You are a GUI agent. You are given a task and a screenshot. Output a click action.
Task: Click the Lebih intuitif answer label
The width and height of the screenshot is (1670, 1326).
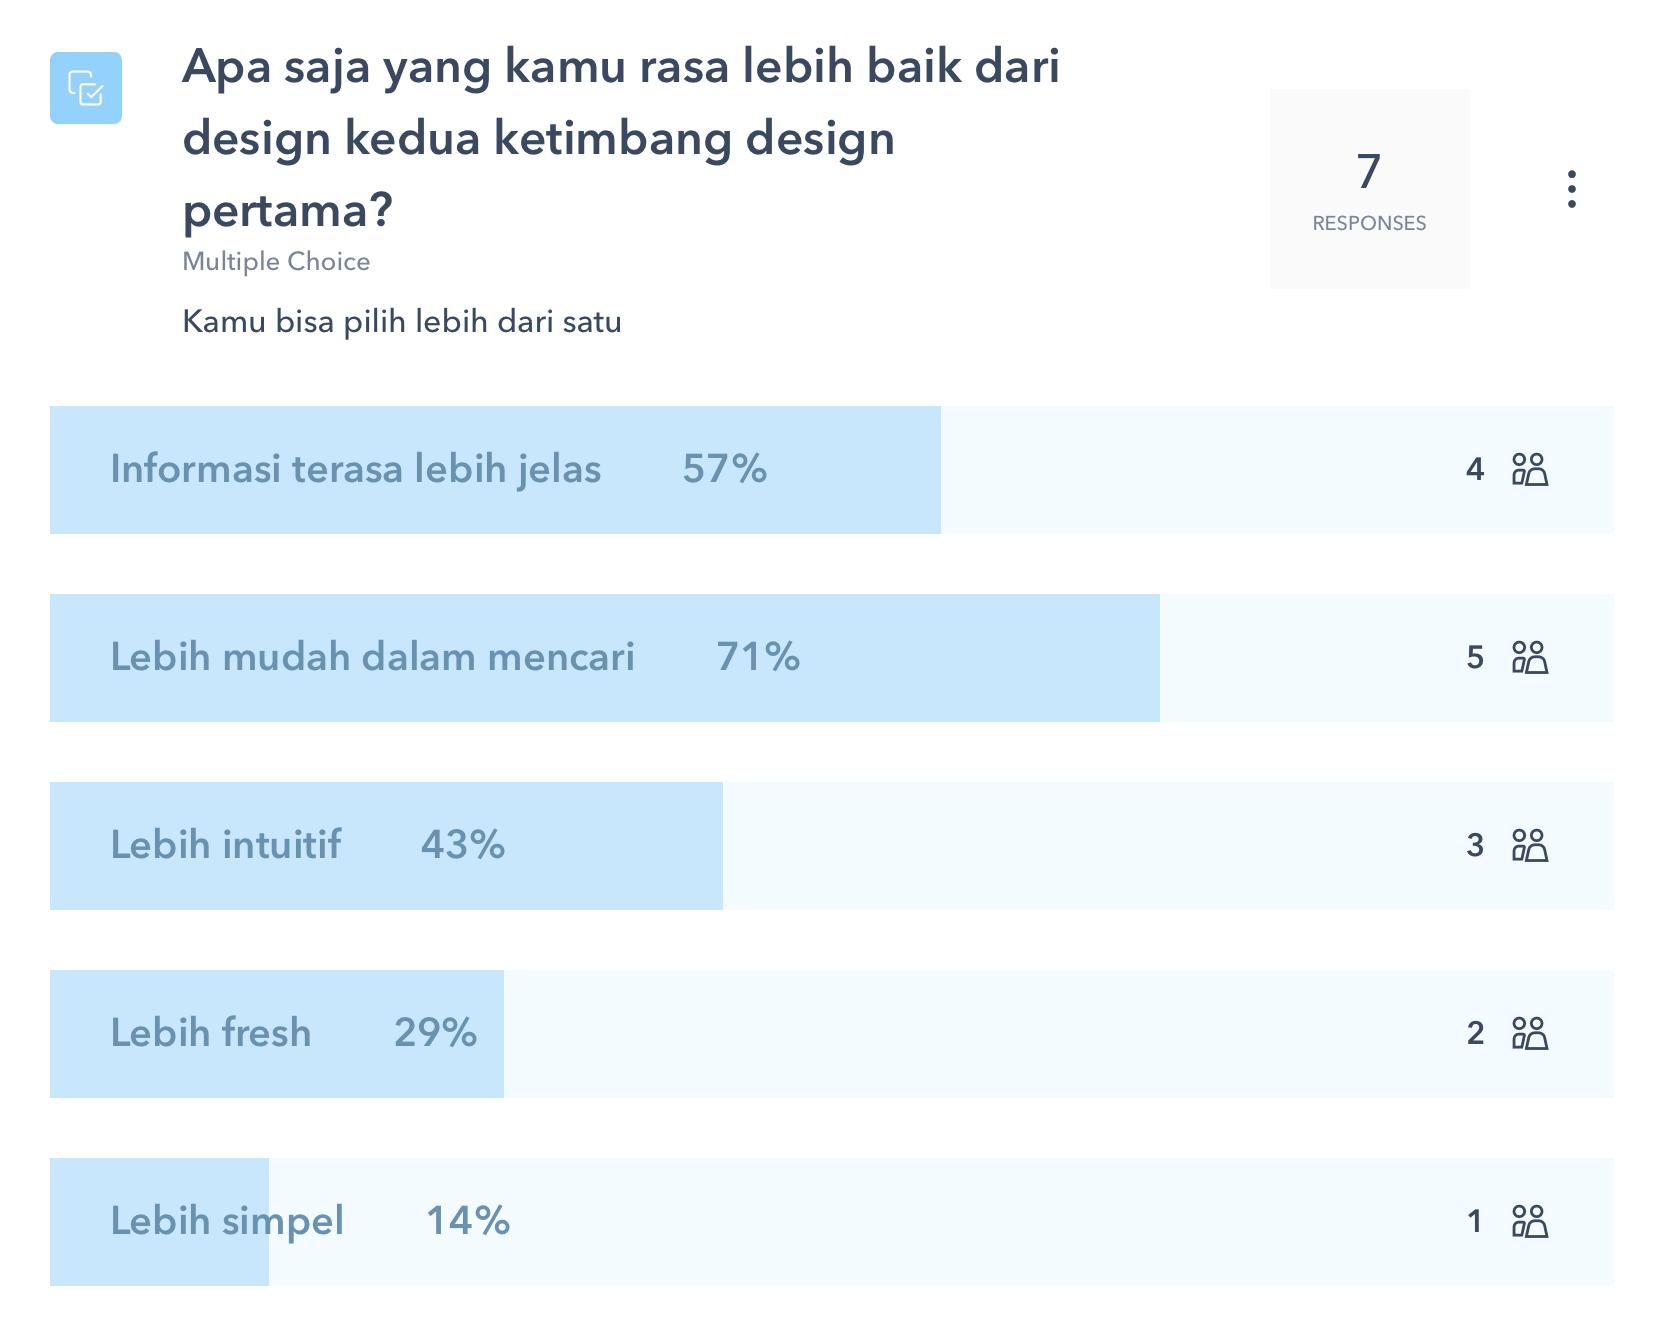click(x=226, y=845)
